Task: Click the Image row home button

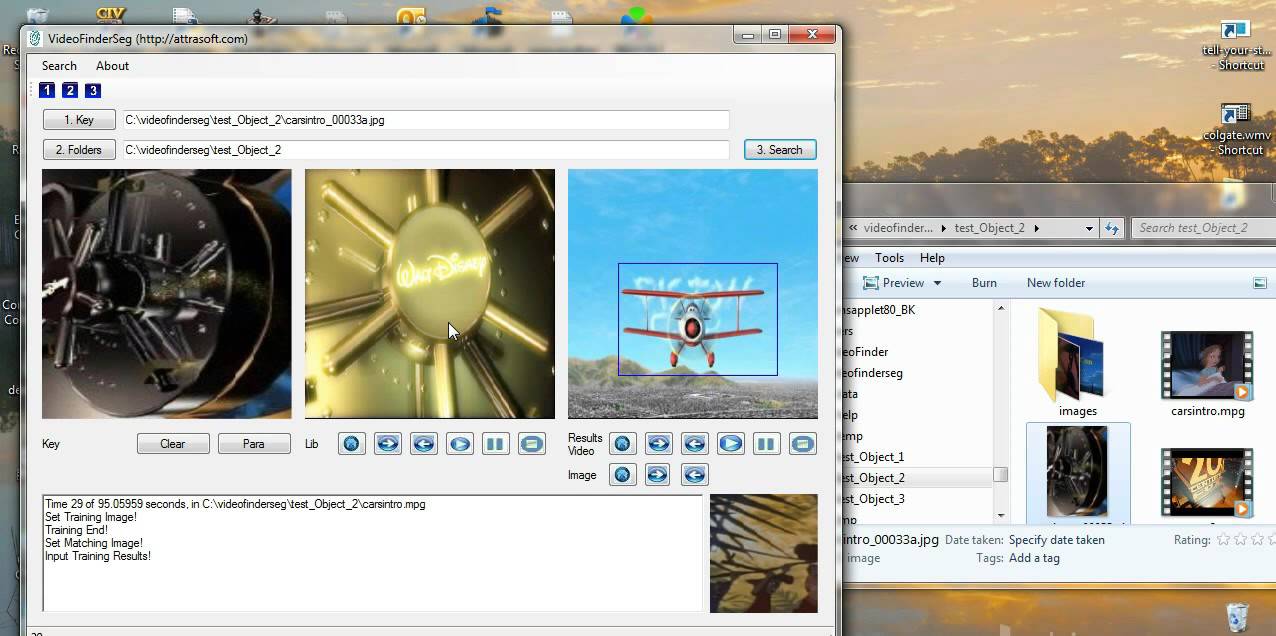Action: point(623,475)
